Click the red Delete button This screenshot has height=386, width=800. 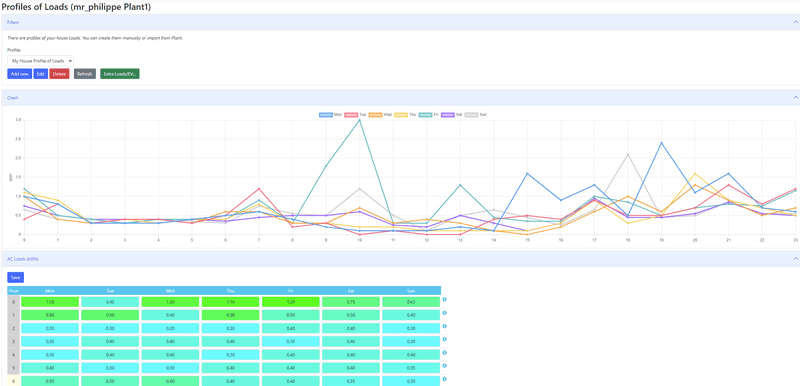tap(59, 74)
